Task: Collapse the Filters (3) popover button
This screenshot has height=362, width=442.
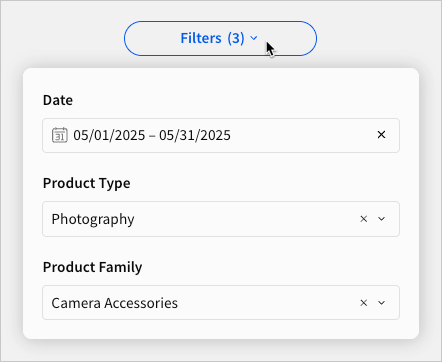Action: (x=220, y=38)
